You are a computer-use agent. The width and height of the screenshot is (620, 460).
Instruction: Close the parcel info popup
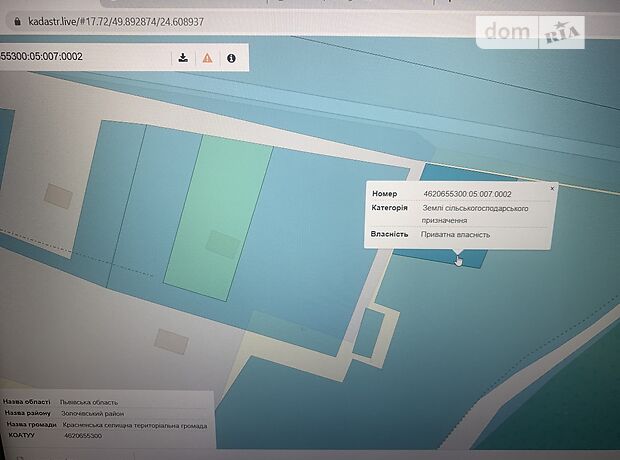point(552,187)
